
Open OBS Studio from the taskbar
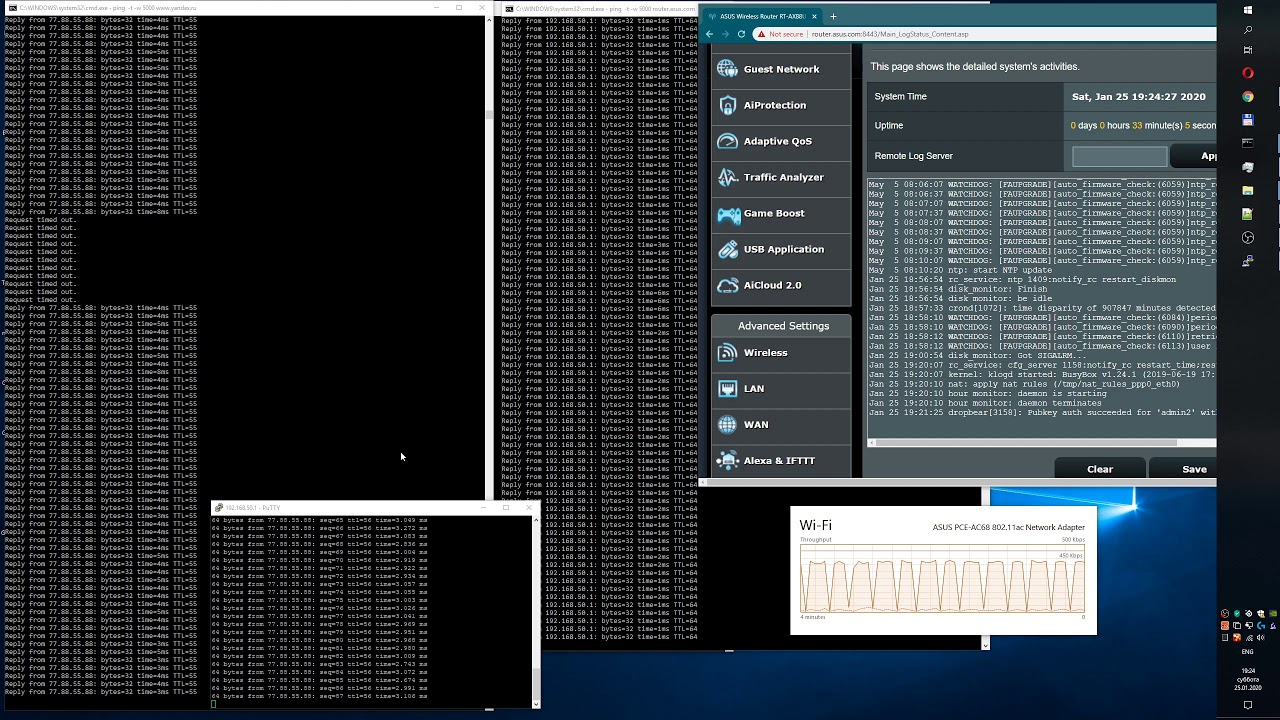(1248, 238)
